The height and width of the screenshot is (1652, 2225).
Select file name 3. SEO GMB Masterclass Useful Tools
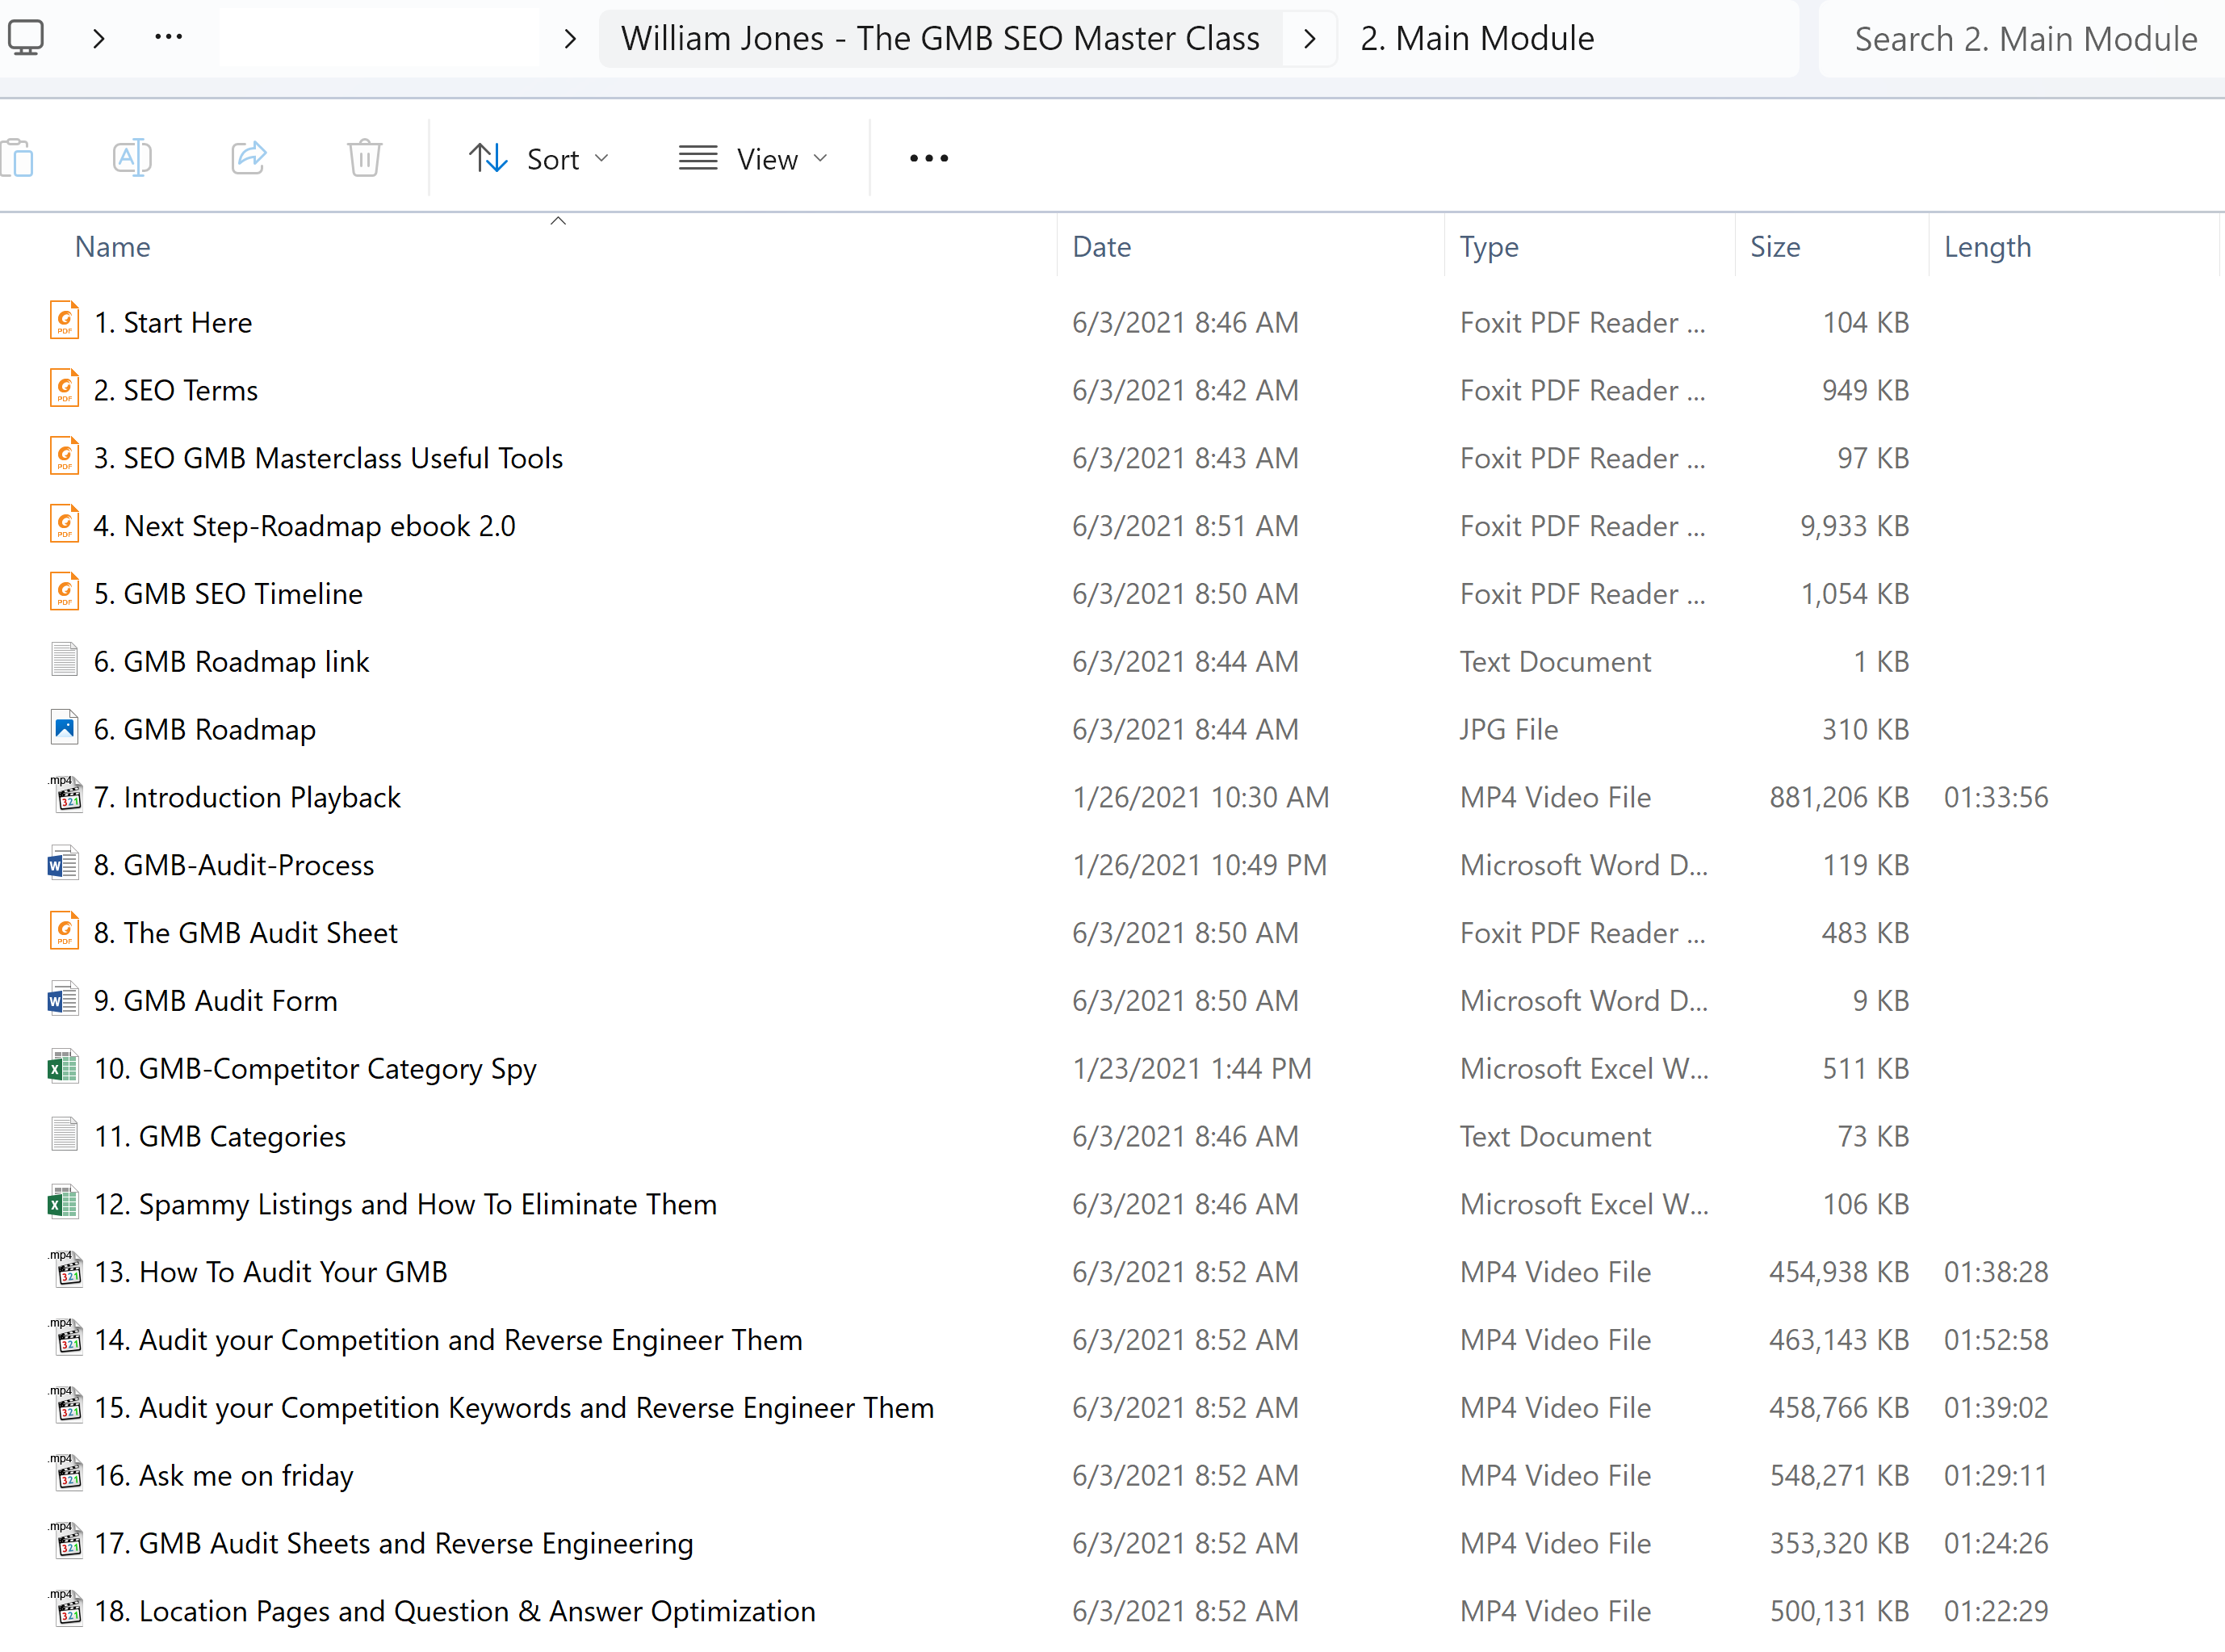328,458
